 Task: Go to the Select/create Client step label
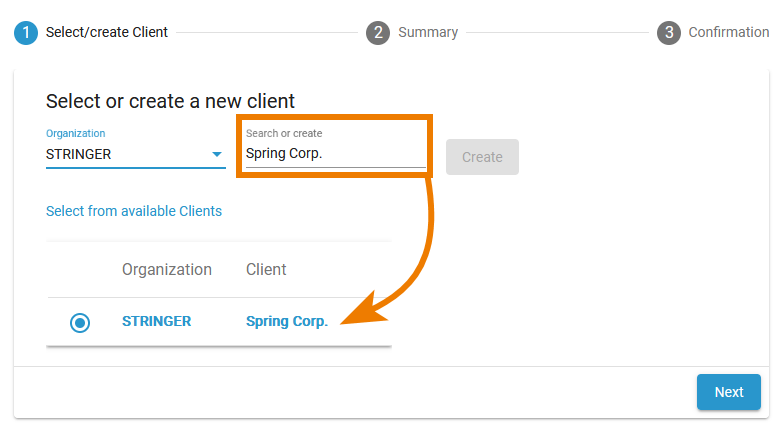107,32
